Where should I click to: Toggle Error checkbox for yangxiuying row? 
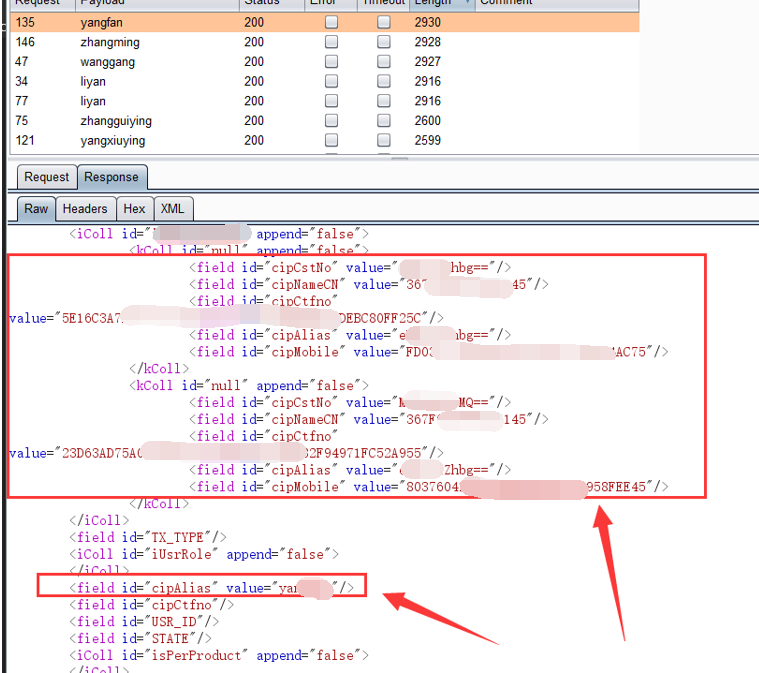(x=331, y=141)
